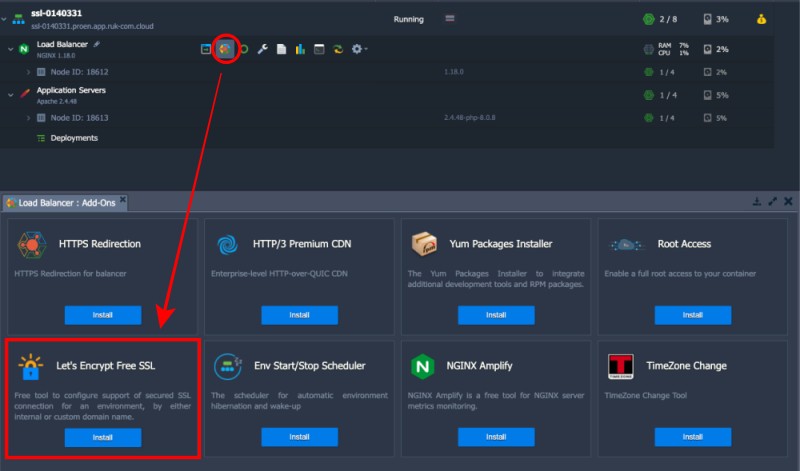Install the HTTPS Redirection add-on
800x471 pixels.
point(103,315)
